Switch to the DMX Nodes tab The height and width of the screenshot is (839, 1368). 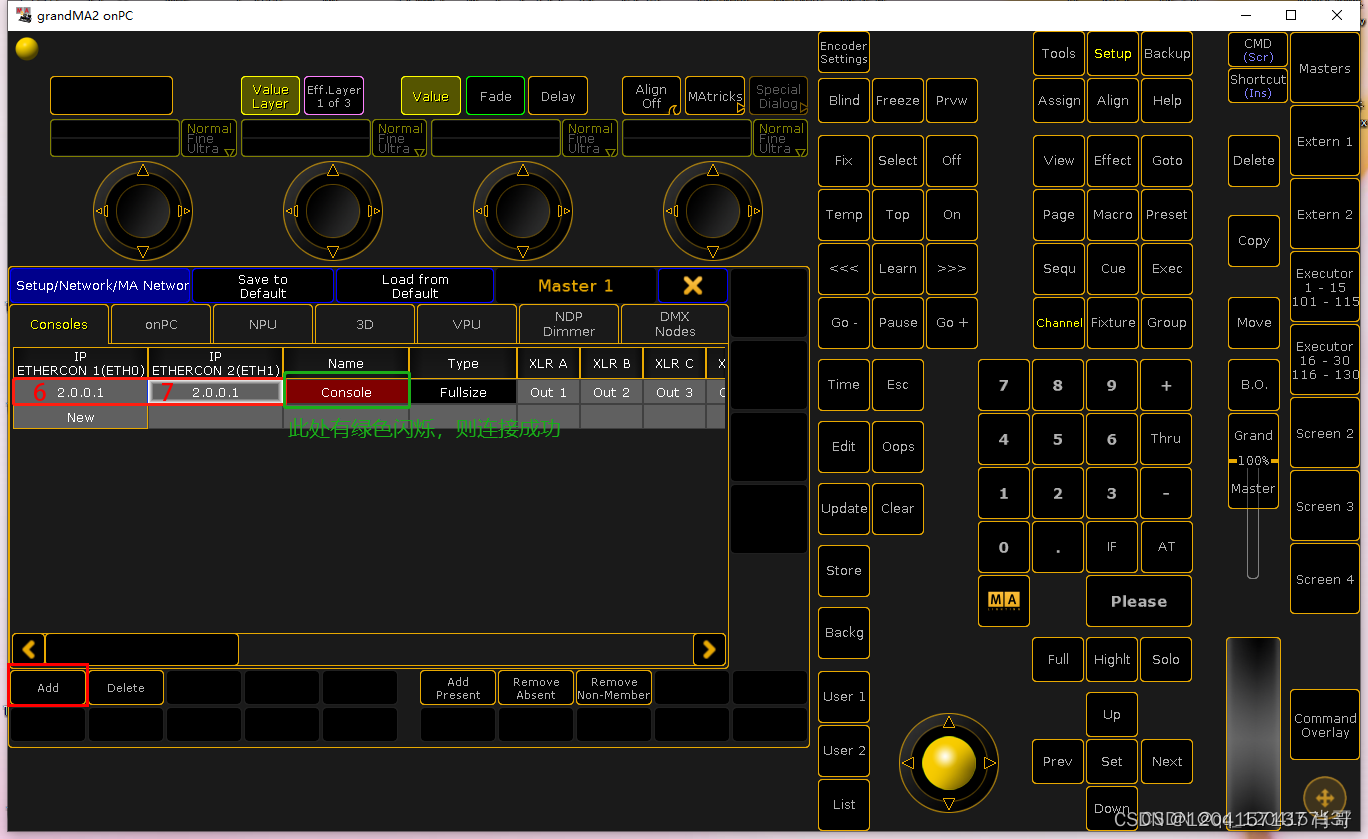[x=675, y=325]
